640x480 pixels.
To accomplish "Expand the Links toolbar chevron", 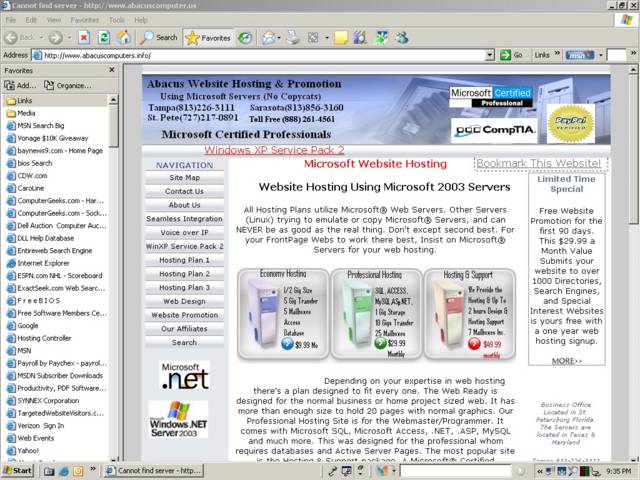I will (557, 54).
